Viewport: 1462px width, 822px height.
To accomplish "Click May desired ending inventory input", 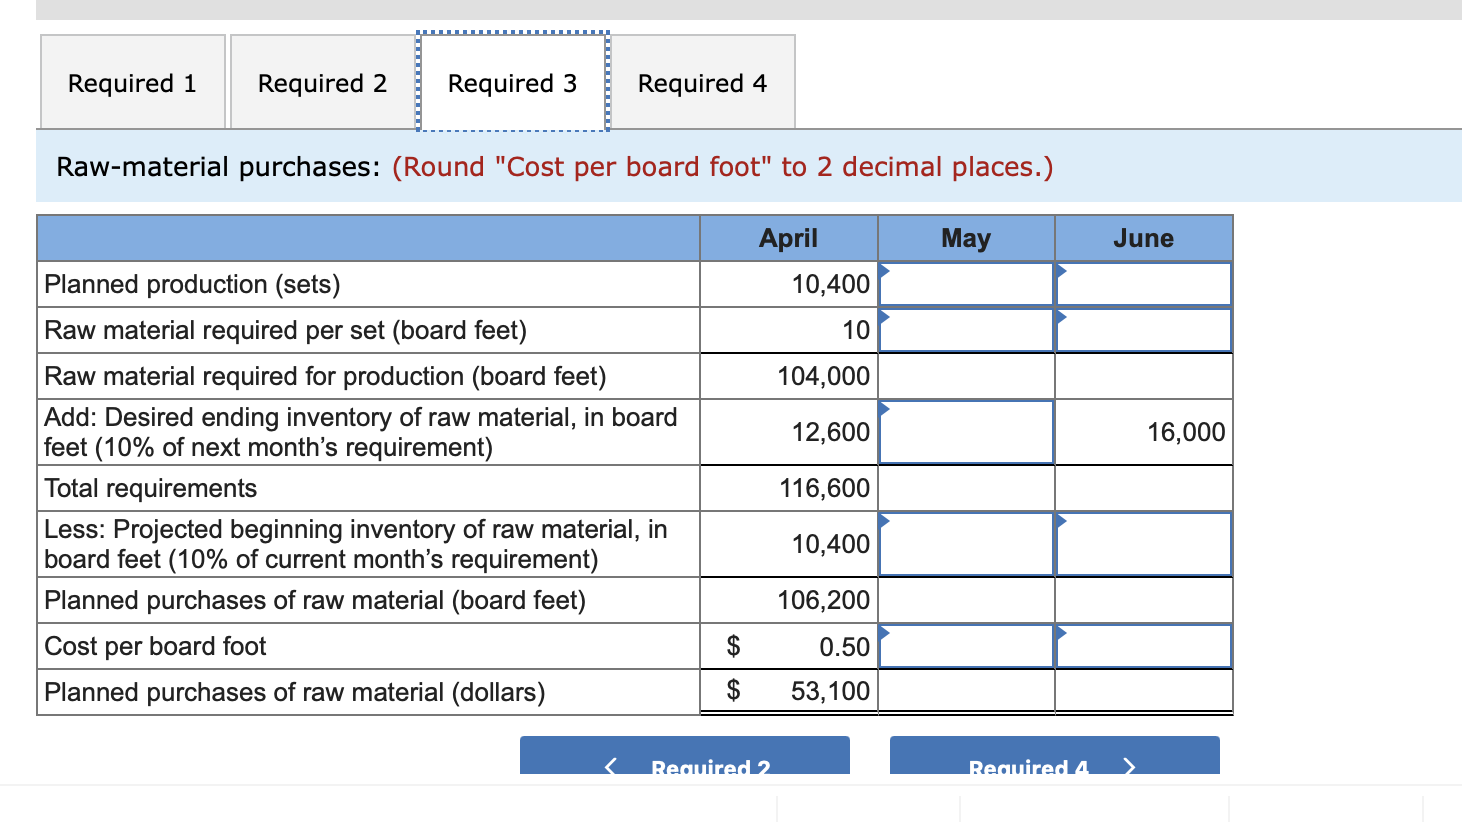I will (966, 432).
